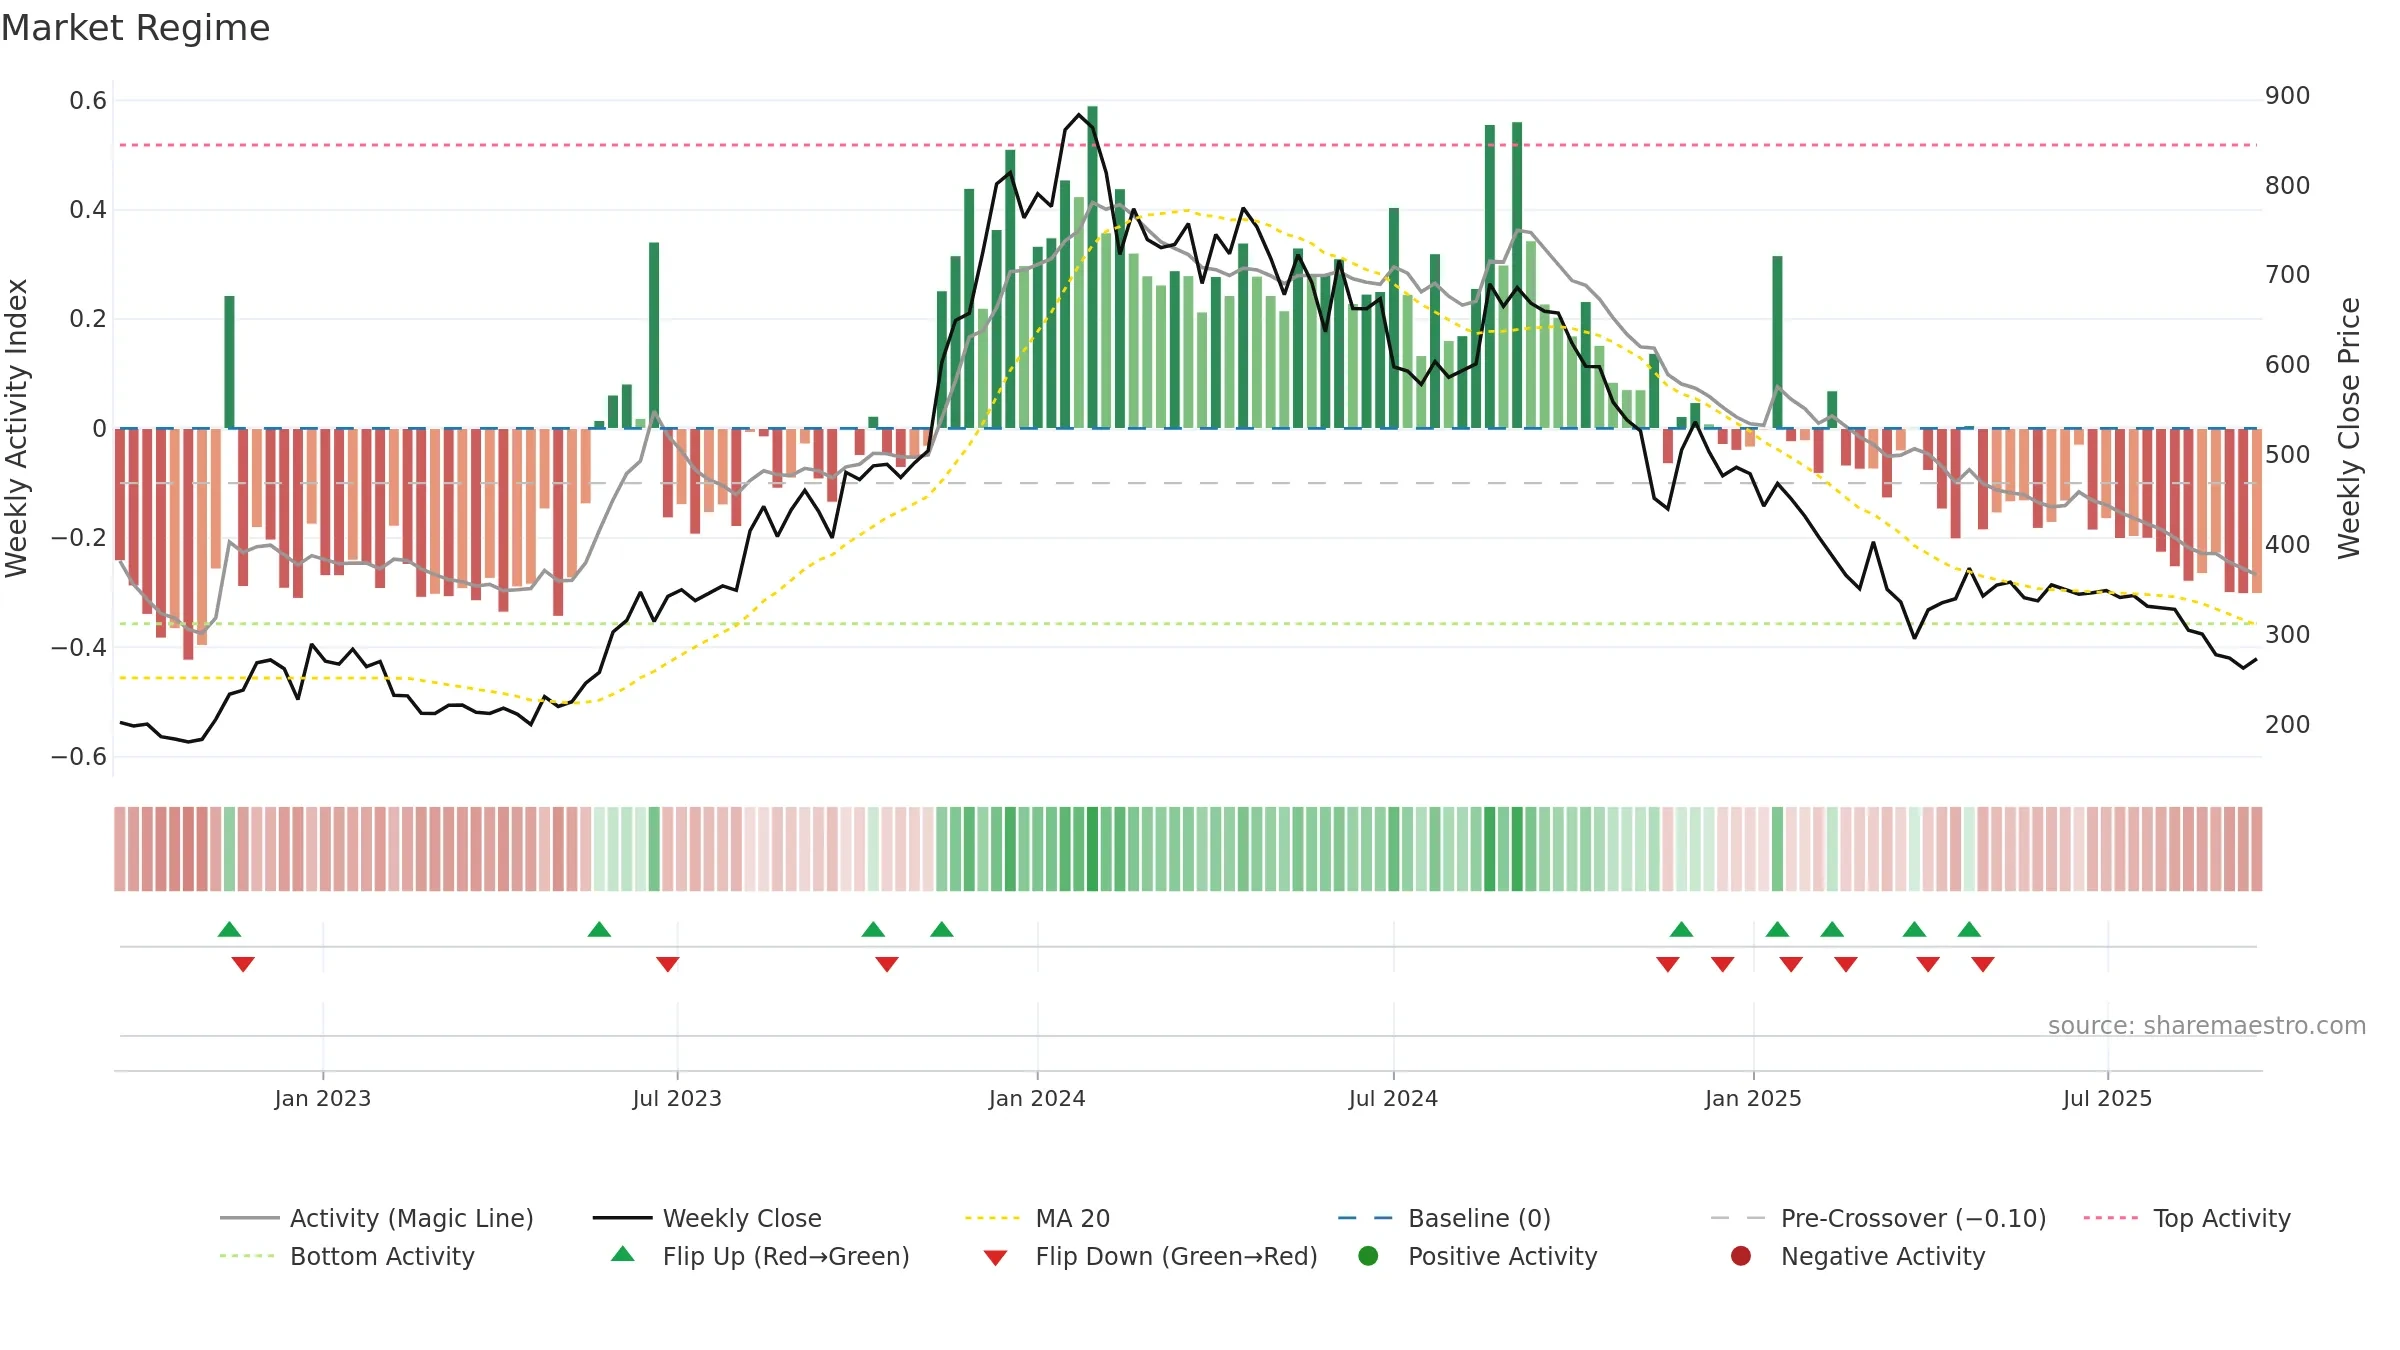Click the −0.6 tick on the activity axis
Viewport: 2400px width, 1350px height.
coord(79,756)
